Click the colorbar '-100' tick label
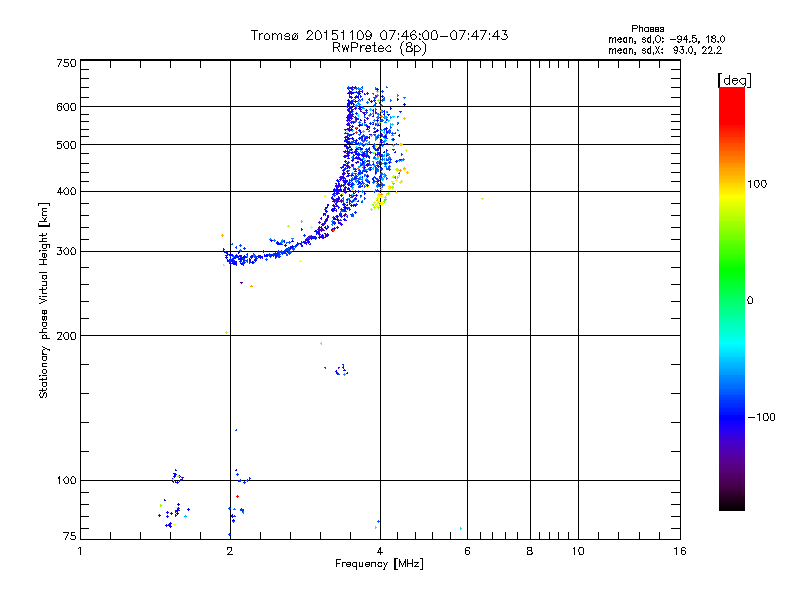 761,417
